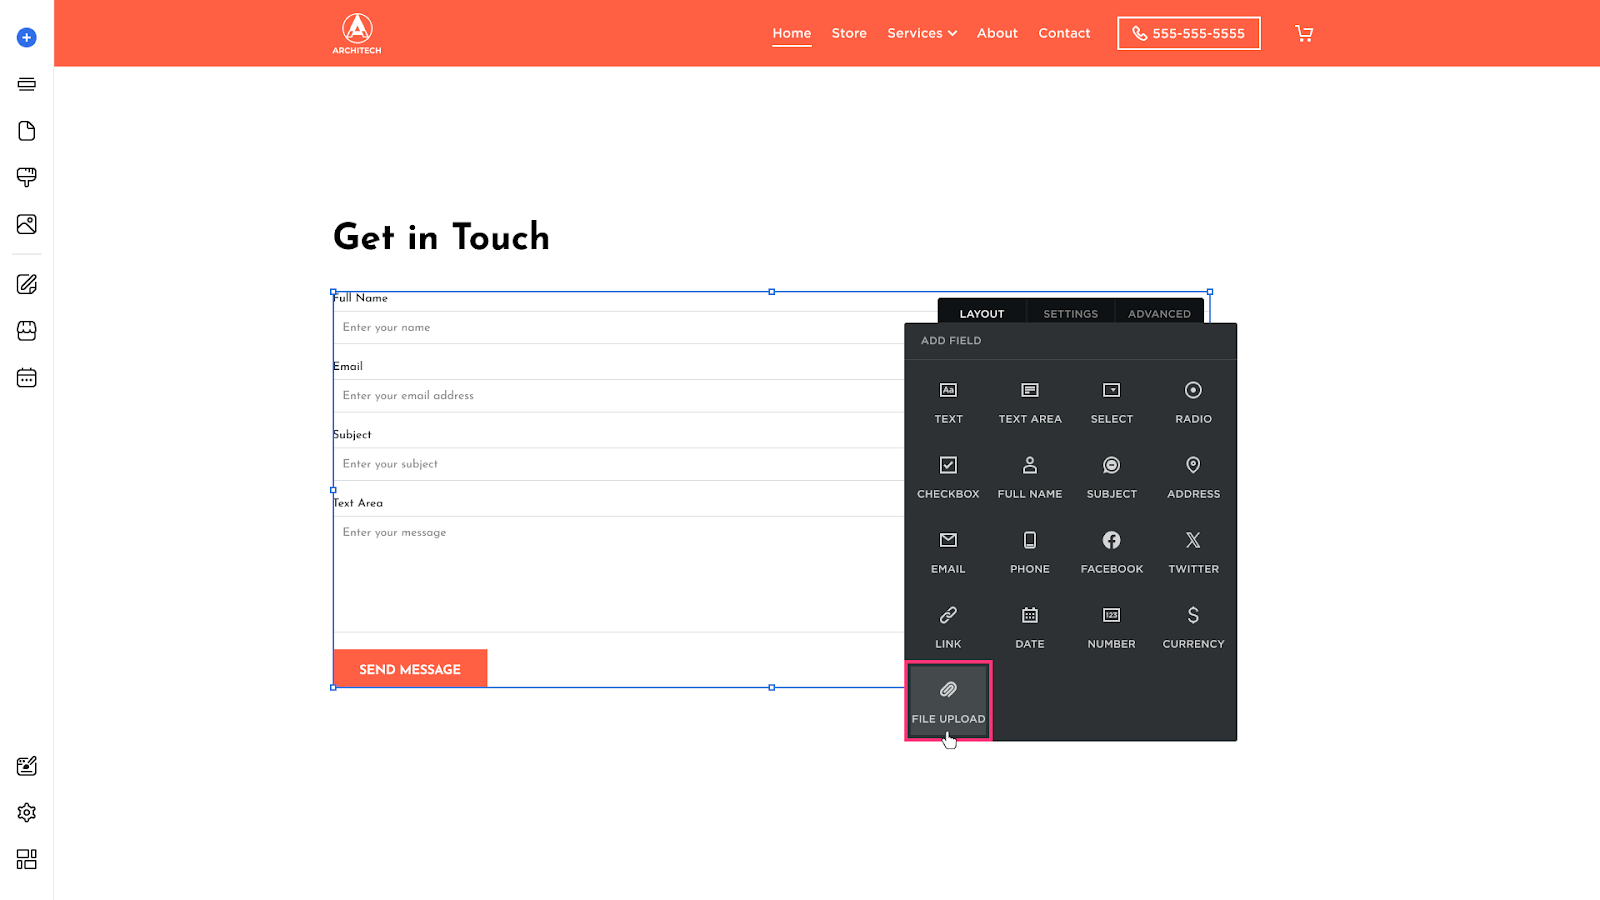Screen dimensions: 1600x900
Task: Open the media image icon in sidebar
Action: click(x=27, y=224)
